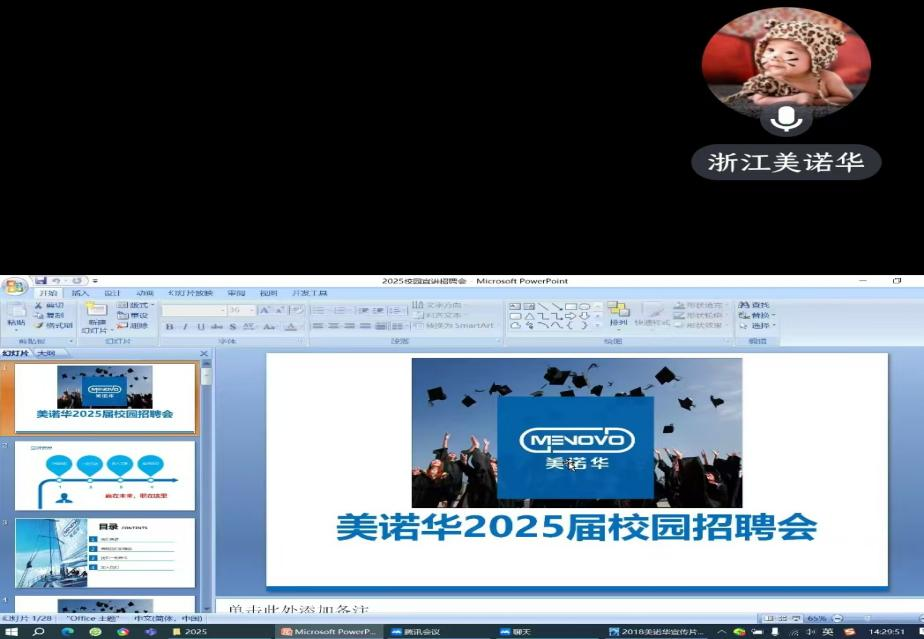Image resolution: width=924 pixels, height=639 pixels.
Task: Clear all formatting with eraser icon
Action: [x=296, y=310]
